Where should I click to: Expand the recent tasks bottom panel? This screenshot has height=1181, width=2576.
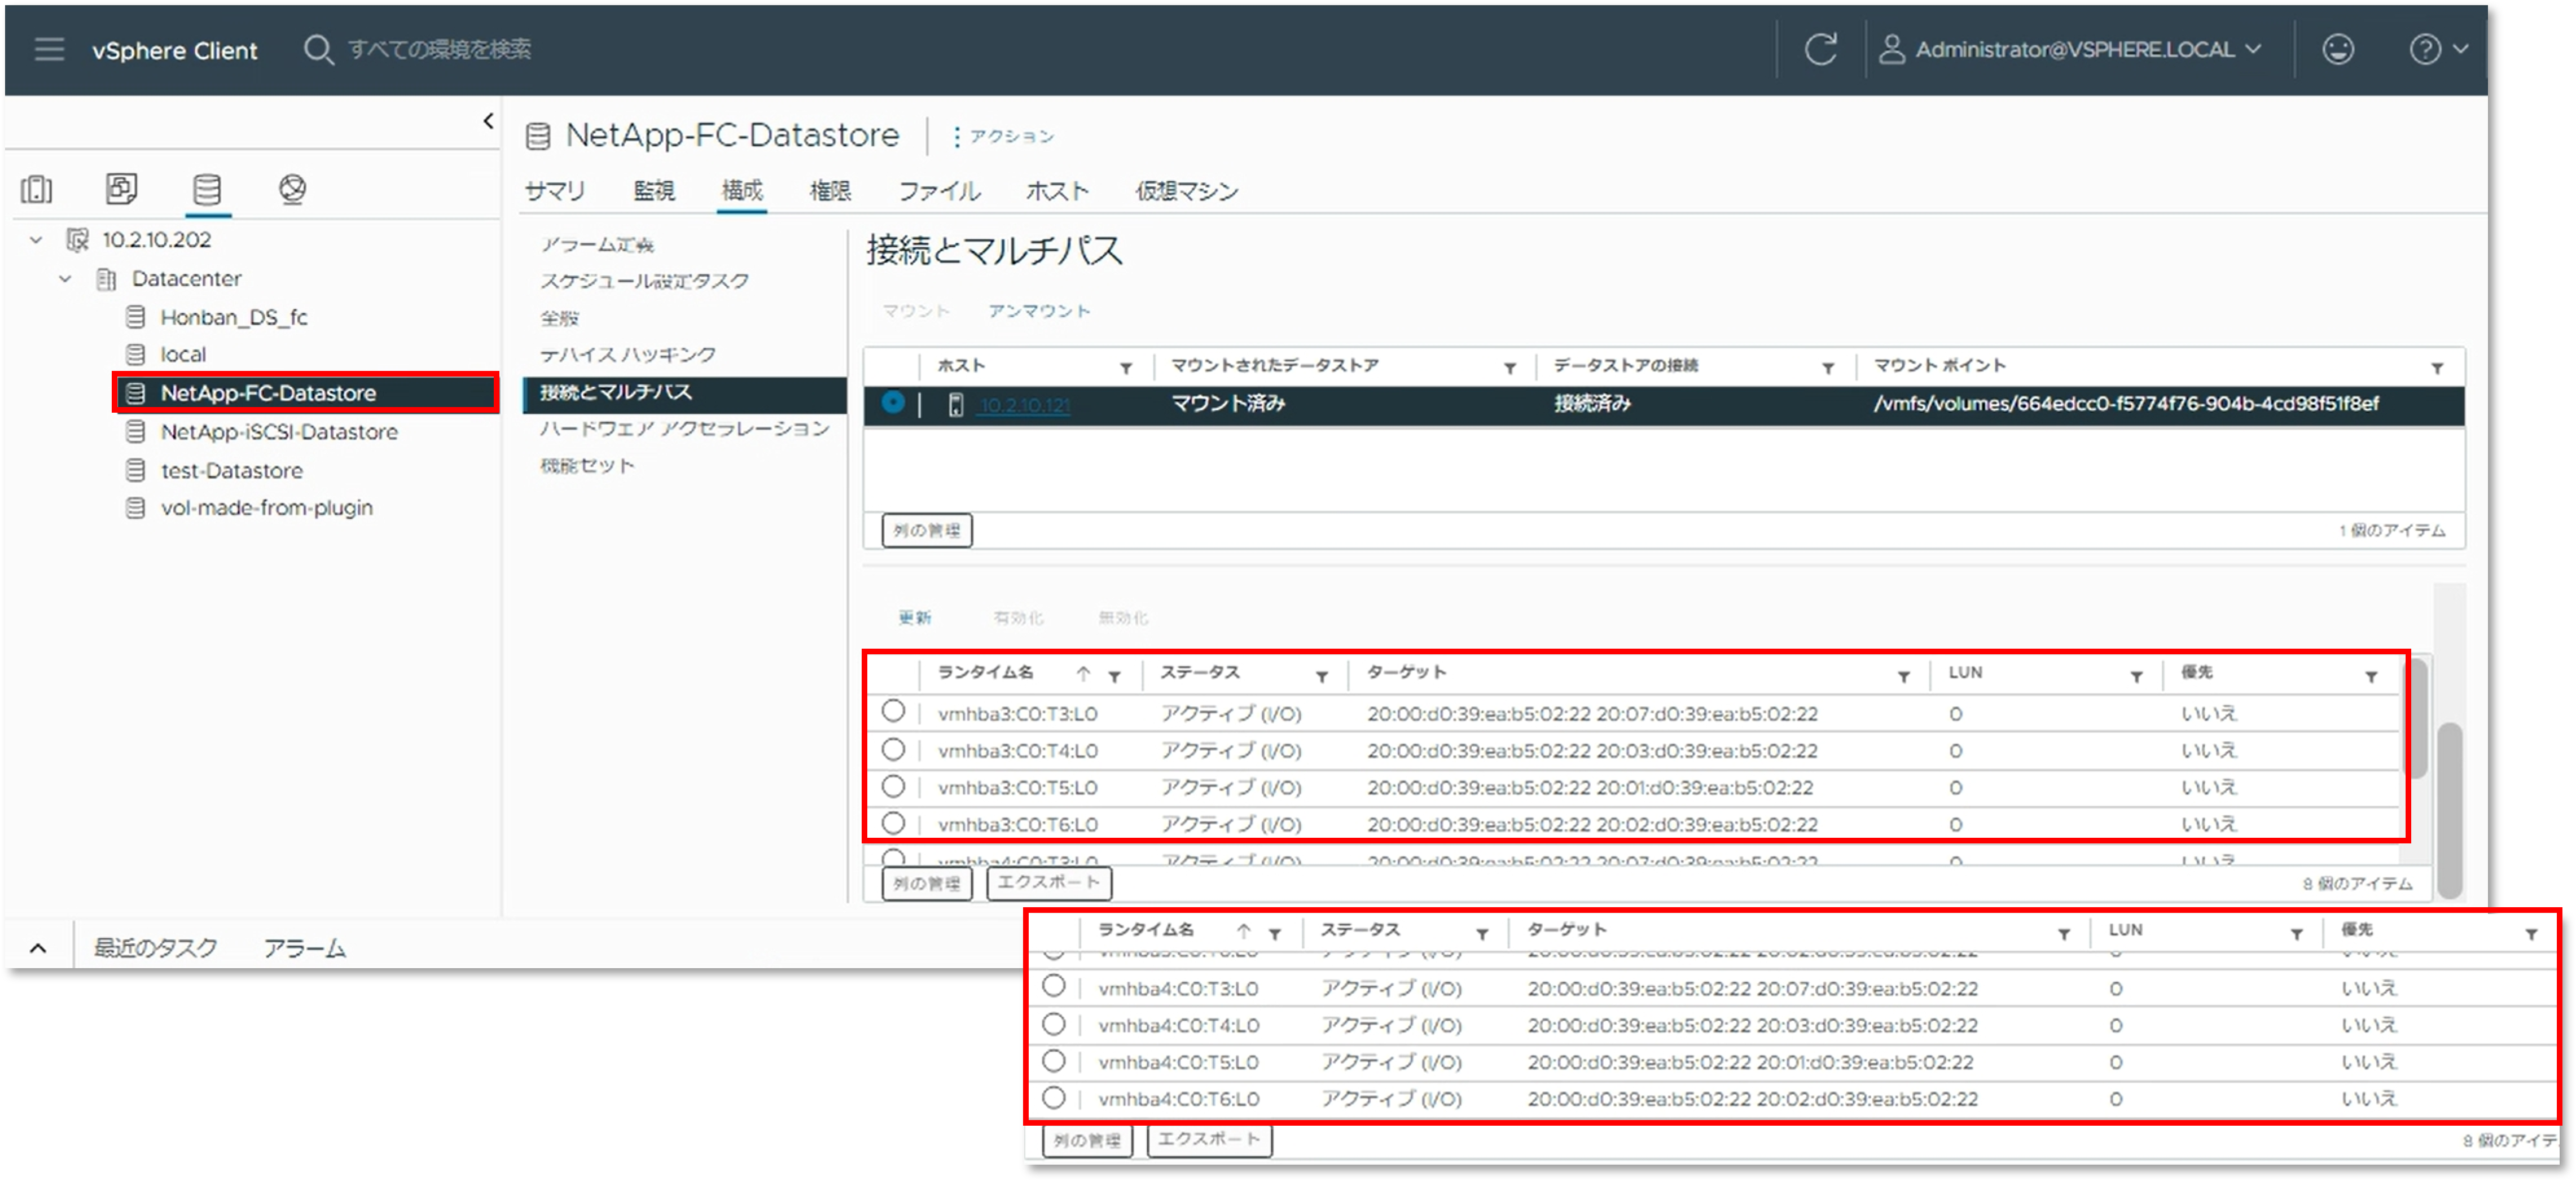pos(38,948)
